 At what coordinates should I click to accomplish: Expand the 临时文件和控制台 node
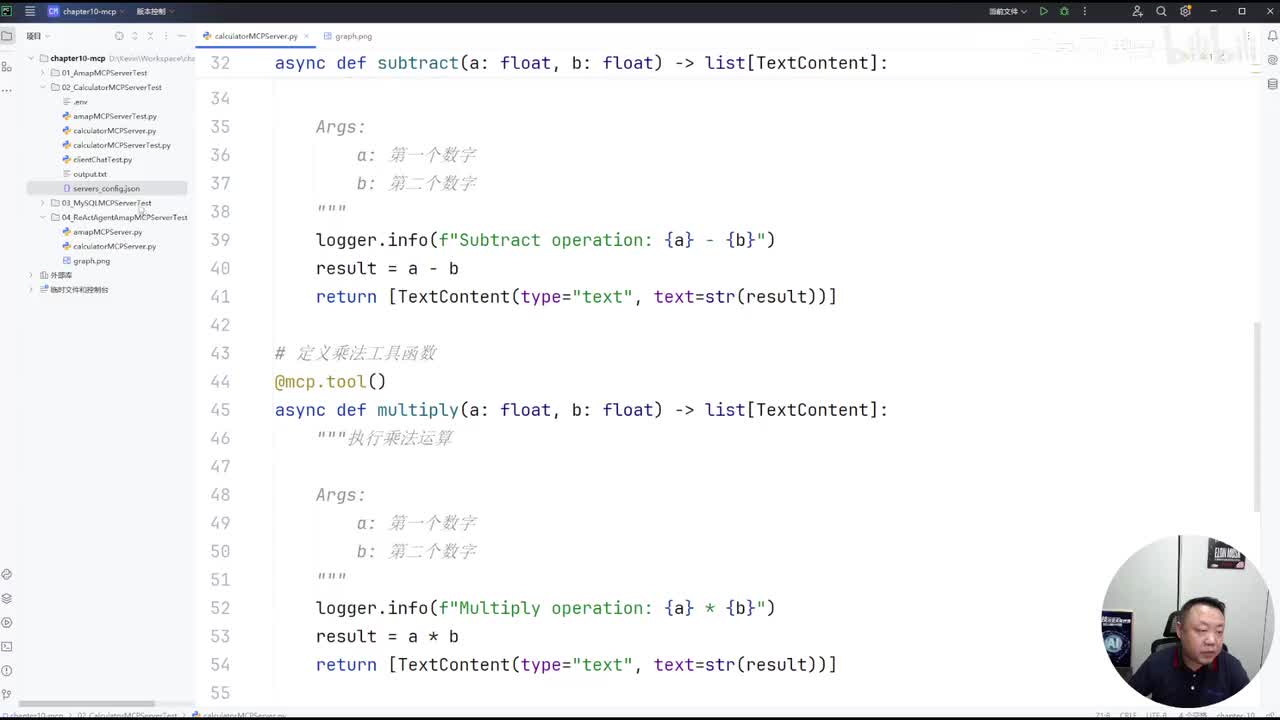[31, 290]
